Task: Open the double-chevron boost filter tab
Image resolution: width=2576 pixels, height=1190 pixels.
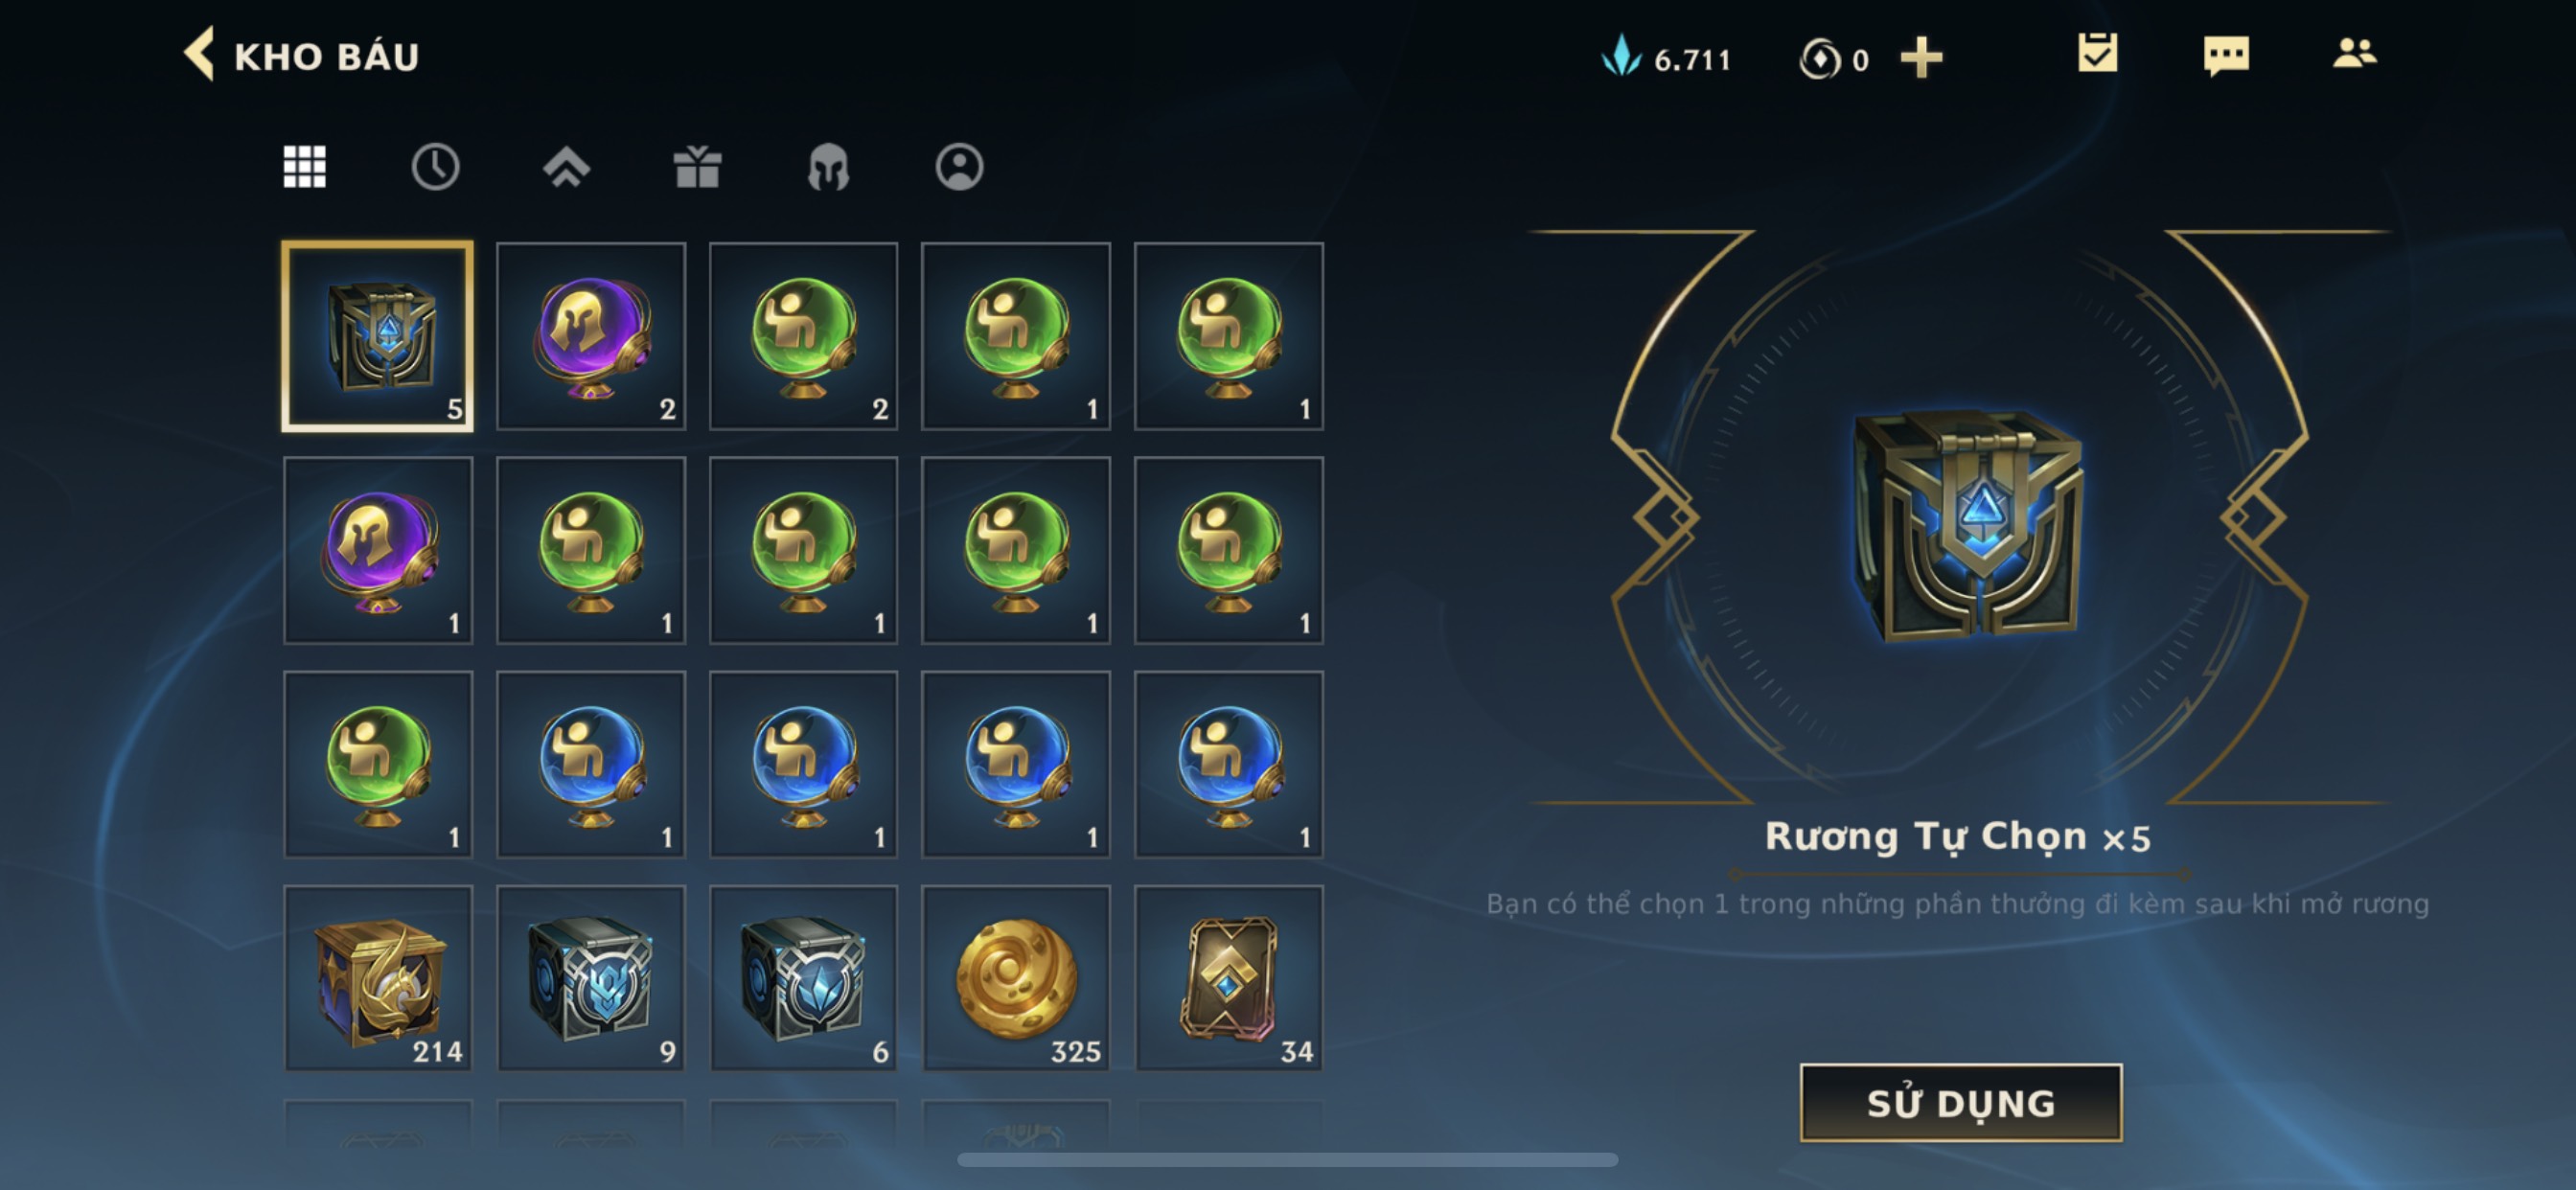Action: point(566,166)
